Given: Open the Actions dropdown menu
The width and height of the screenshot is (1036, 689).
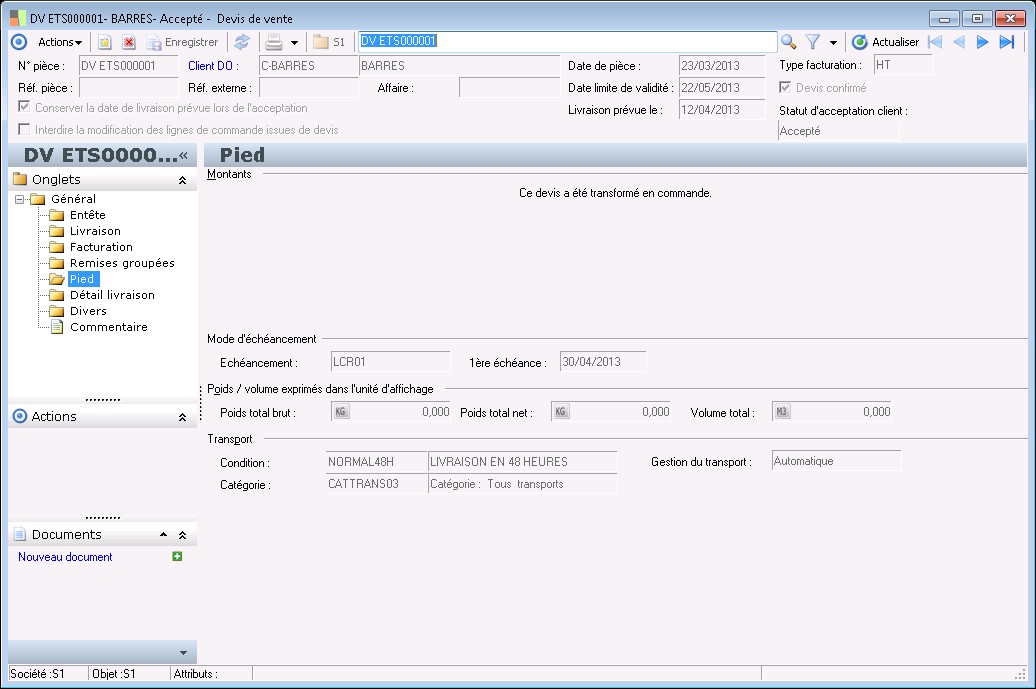Looking at the screenshot, I should [x=60, y=42].
